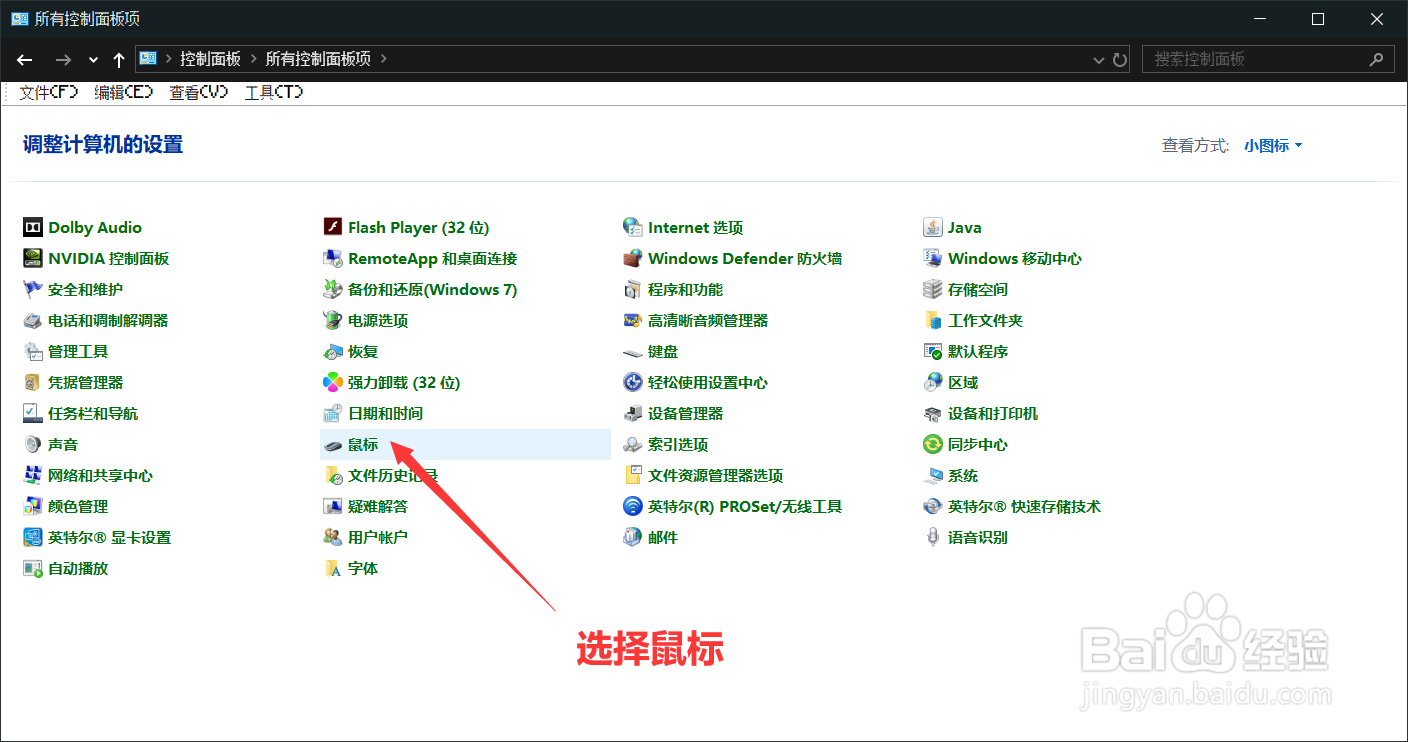Open 高清晰音频管理器 link
The image size is (1408, 742).
click(708, 320)
